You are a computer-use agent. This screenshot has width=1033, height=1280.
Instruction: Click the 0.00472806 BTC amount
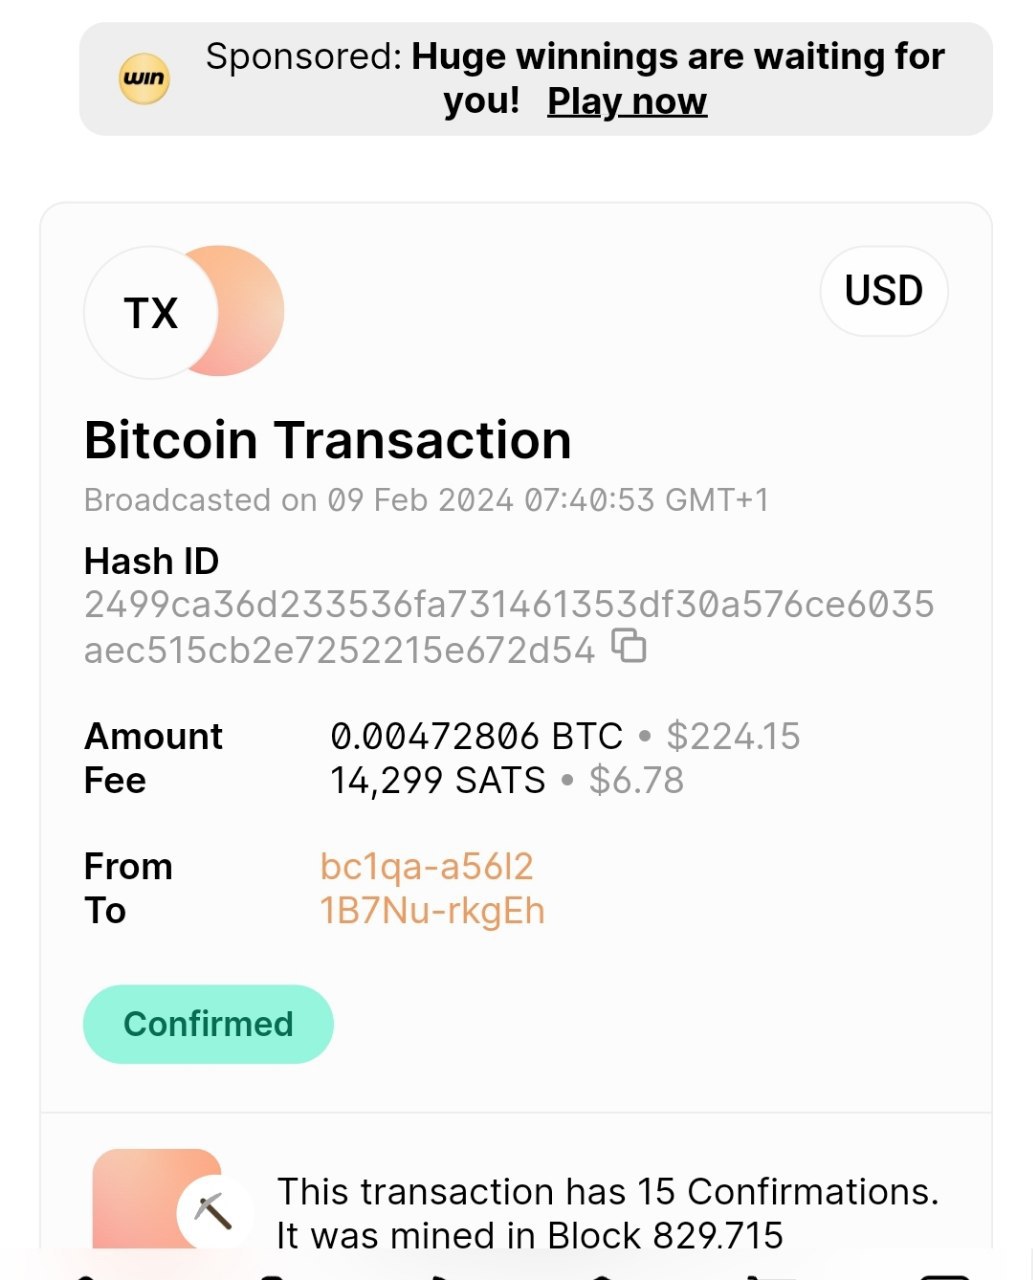pos(476,737)
